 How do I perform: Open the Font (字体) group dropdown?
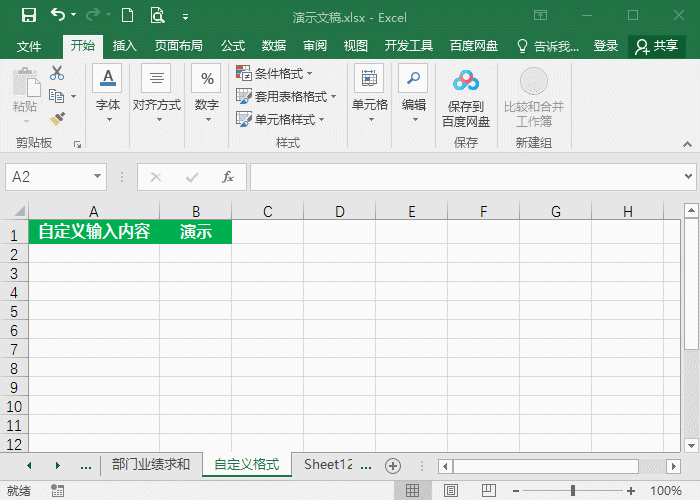108,95
